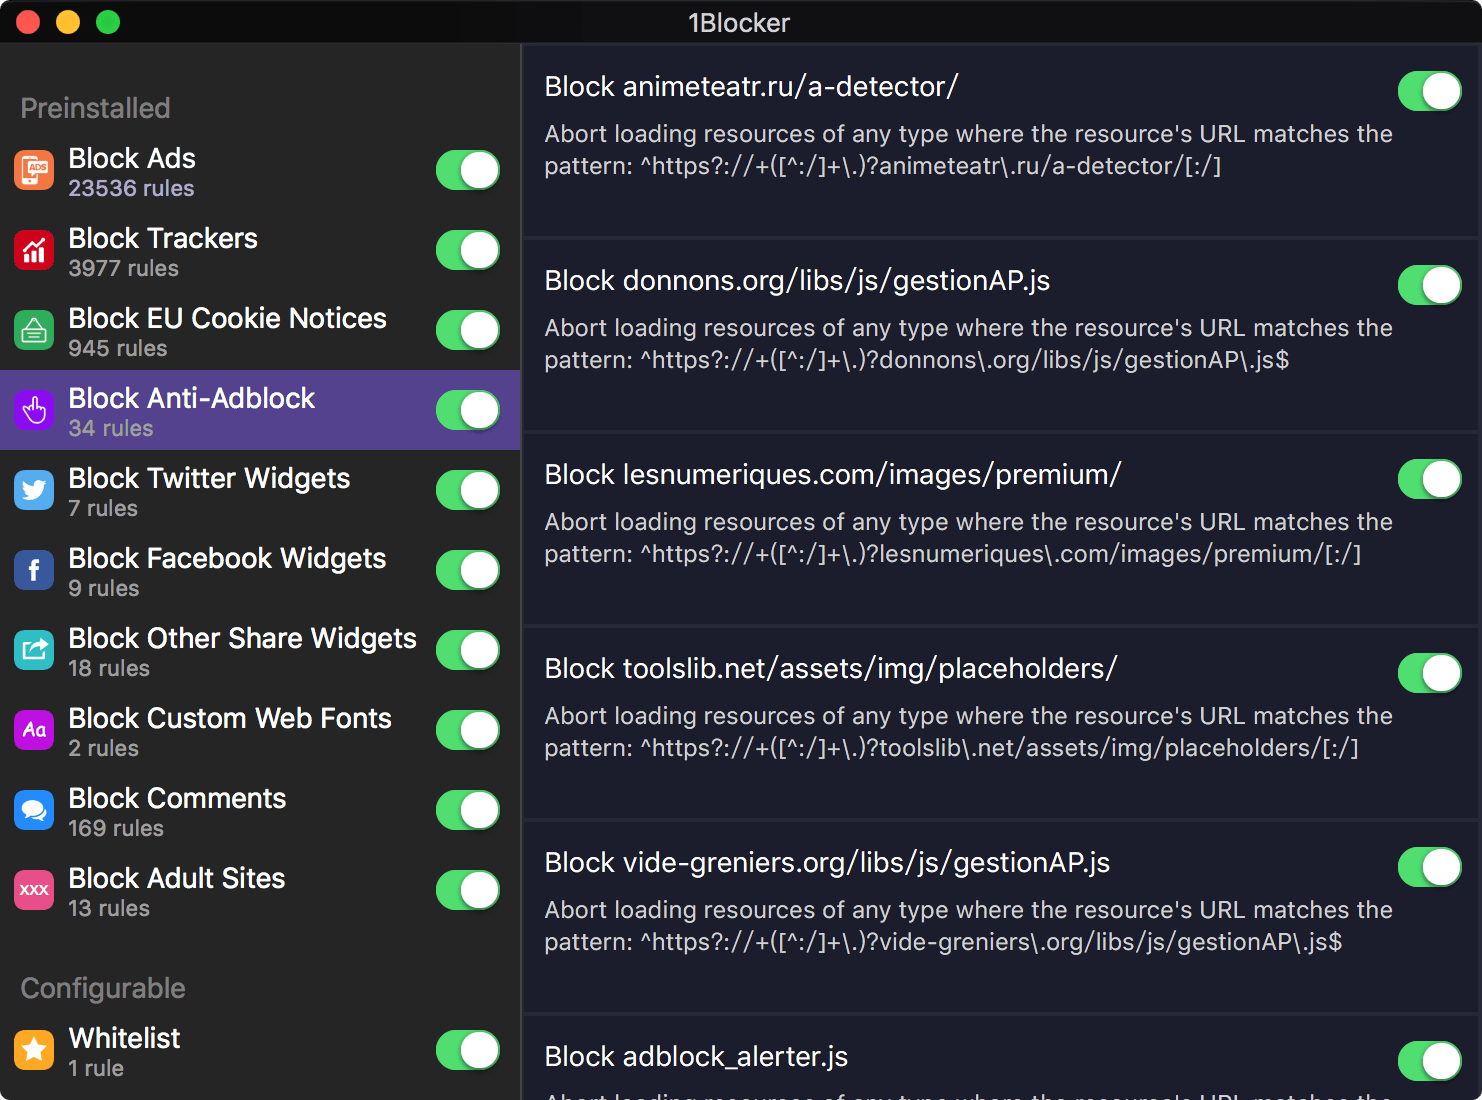Select the Block Twitter Widgets category
This screenshot has width=1482, height=1100.
(260, 490)
